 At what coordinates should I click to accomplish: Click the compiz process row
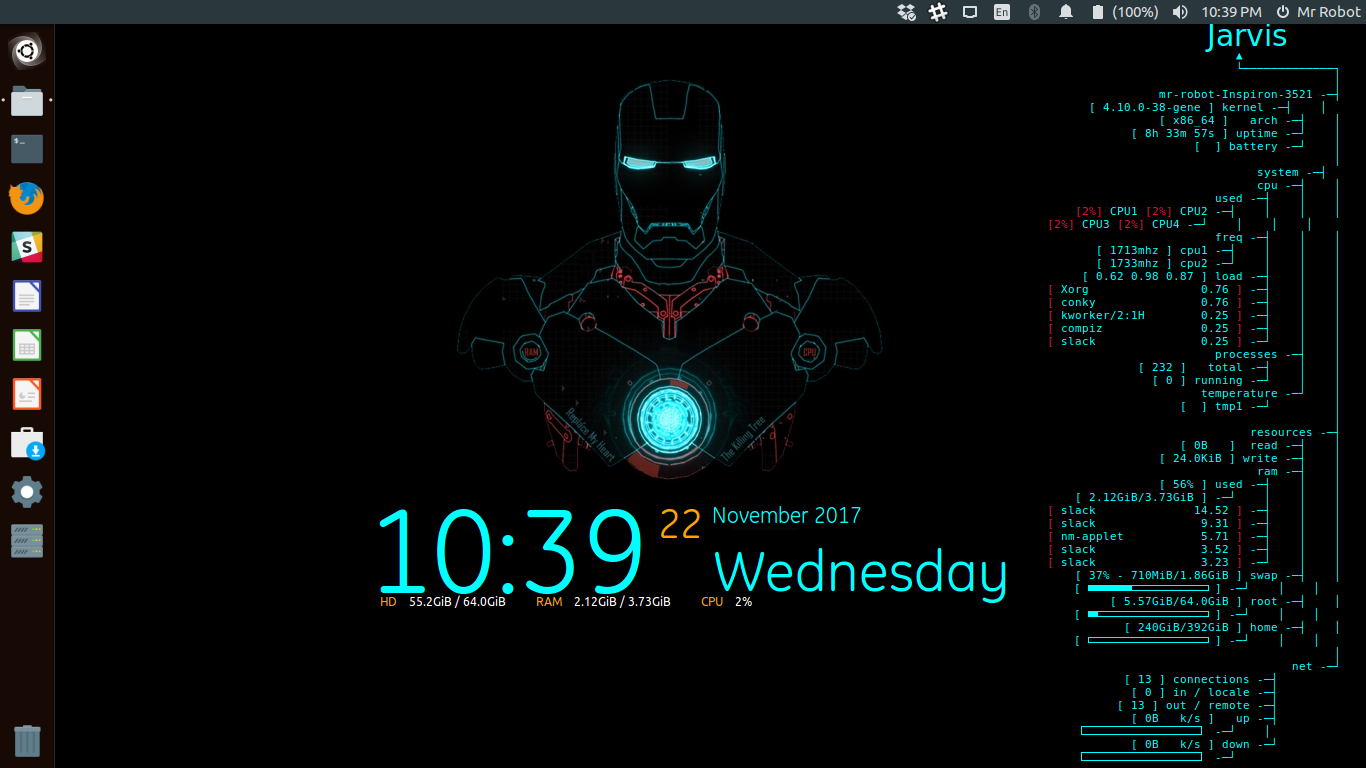coord(1145,328)
